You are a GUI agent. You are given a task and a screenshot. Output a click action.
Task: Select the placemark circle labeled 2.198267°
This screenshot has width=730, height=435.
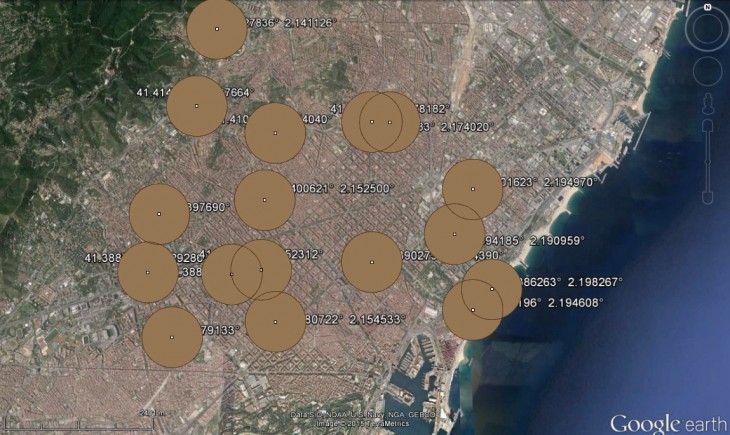tap(492, 288)
